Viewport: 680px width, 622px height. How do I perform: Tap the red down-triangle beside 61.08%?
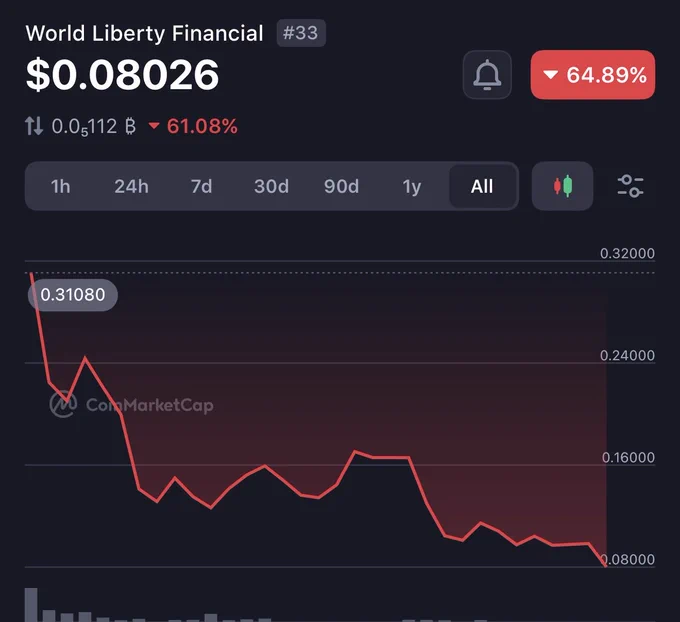[154, 126]
